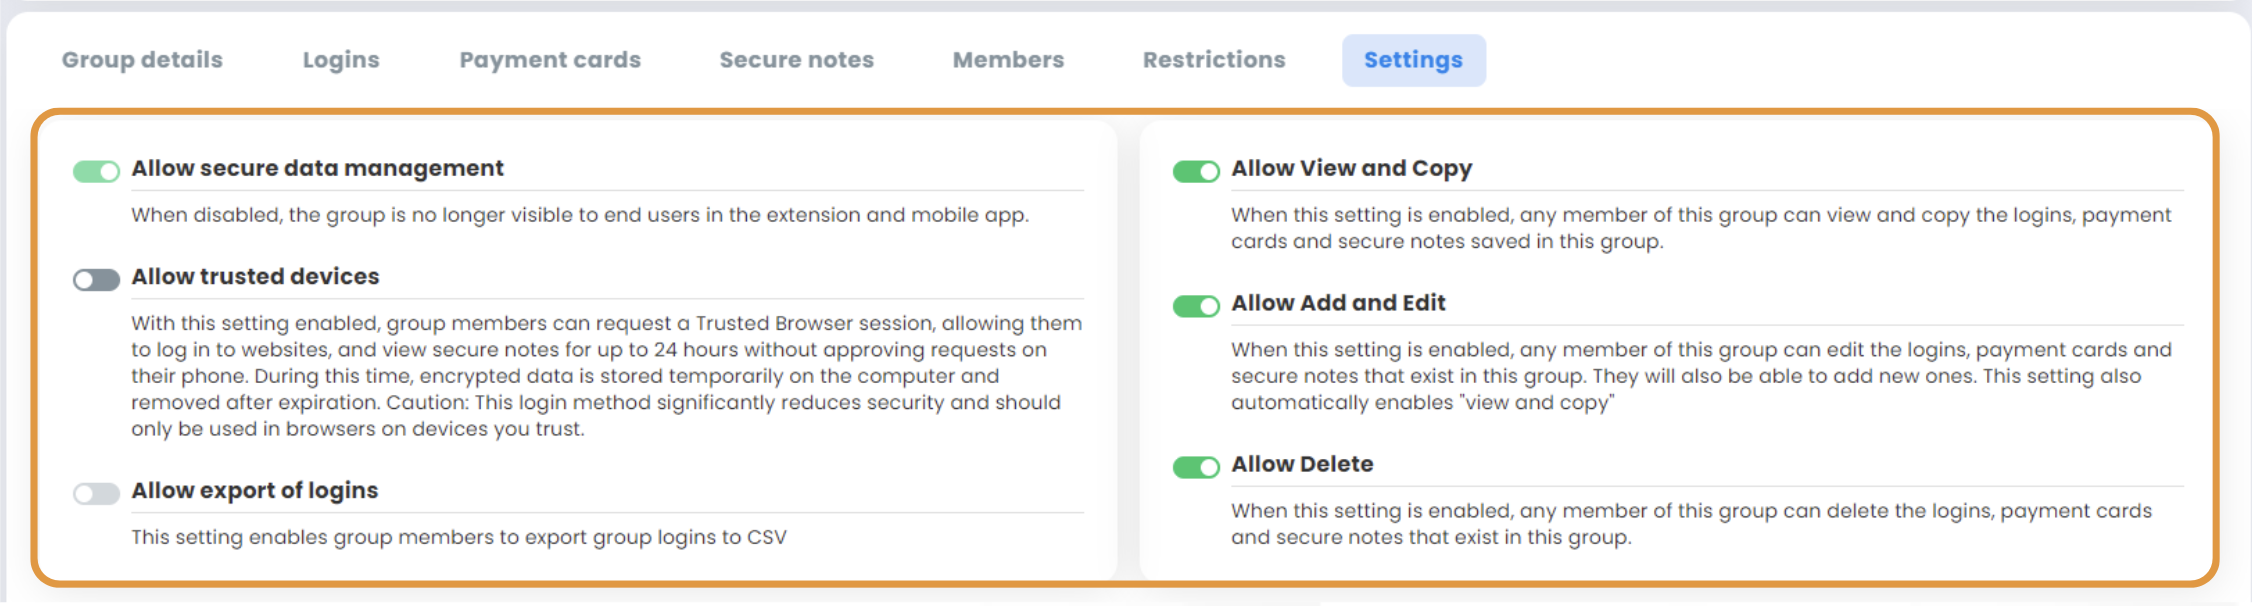
Task: Go to the Payment cards tab
Action: [550, 60]
